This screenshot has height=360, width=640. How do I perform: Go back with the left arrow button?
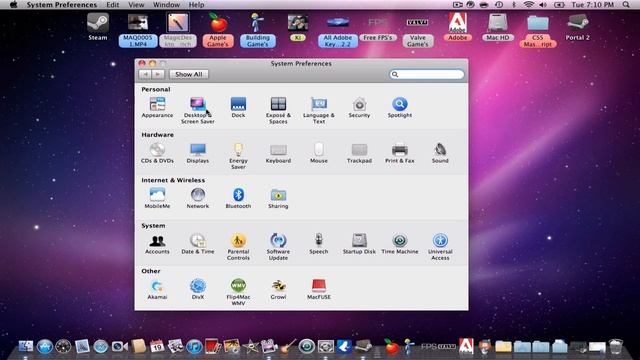click(x=145, y=74)
